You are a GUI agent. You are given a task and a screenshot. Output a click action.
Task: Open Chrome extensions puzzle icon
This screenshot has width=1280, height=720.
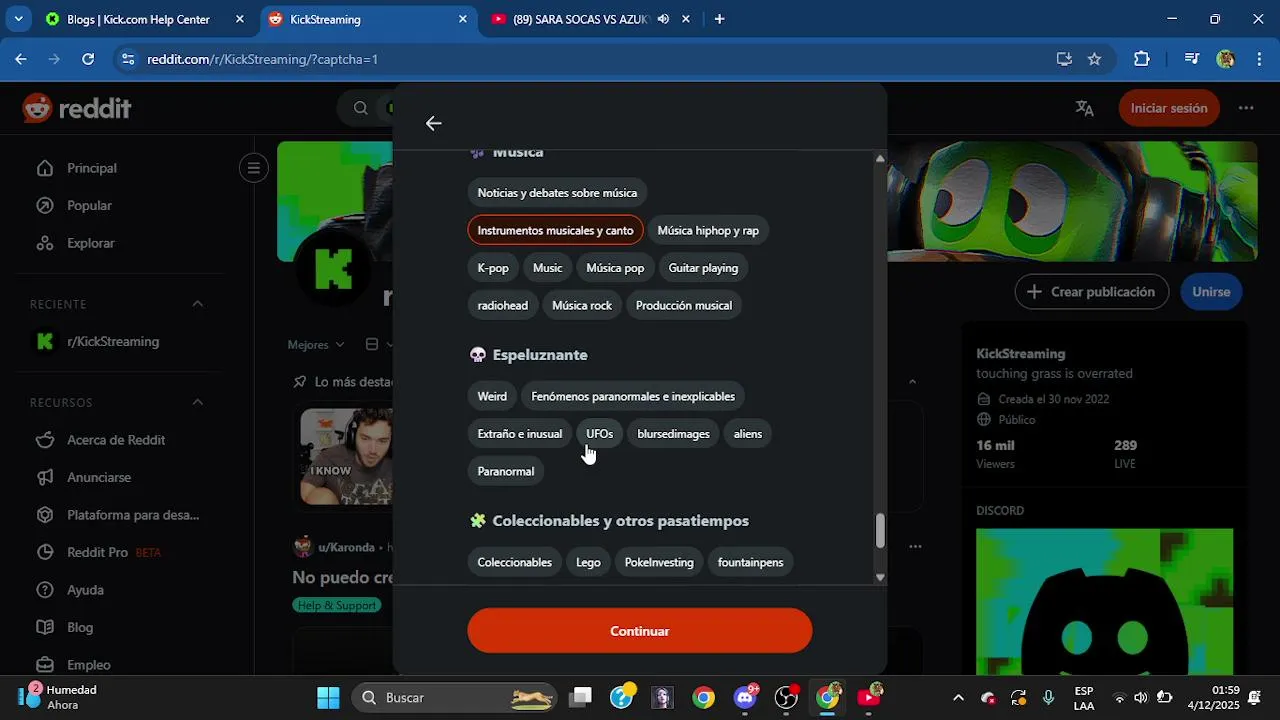(x=1142, y=59)
